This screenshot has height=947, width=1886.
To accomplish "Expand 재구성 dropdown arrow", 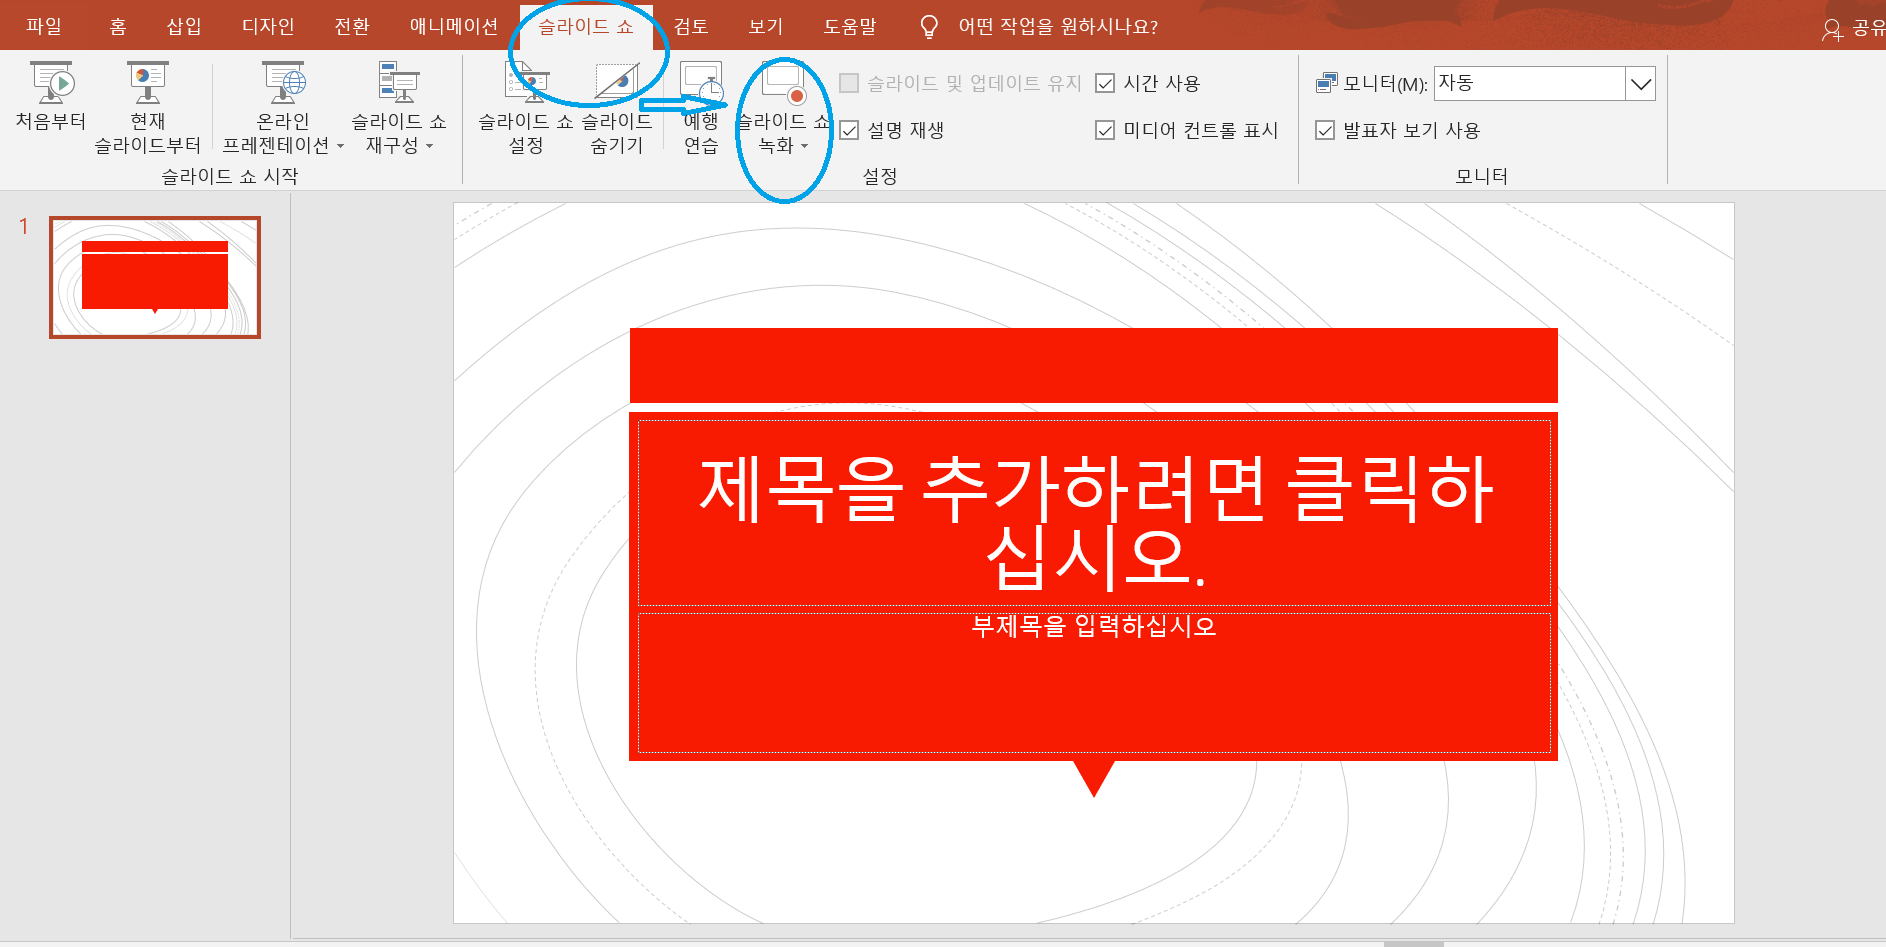I will (x=430, y=146).
